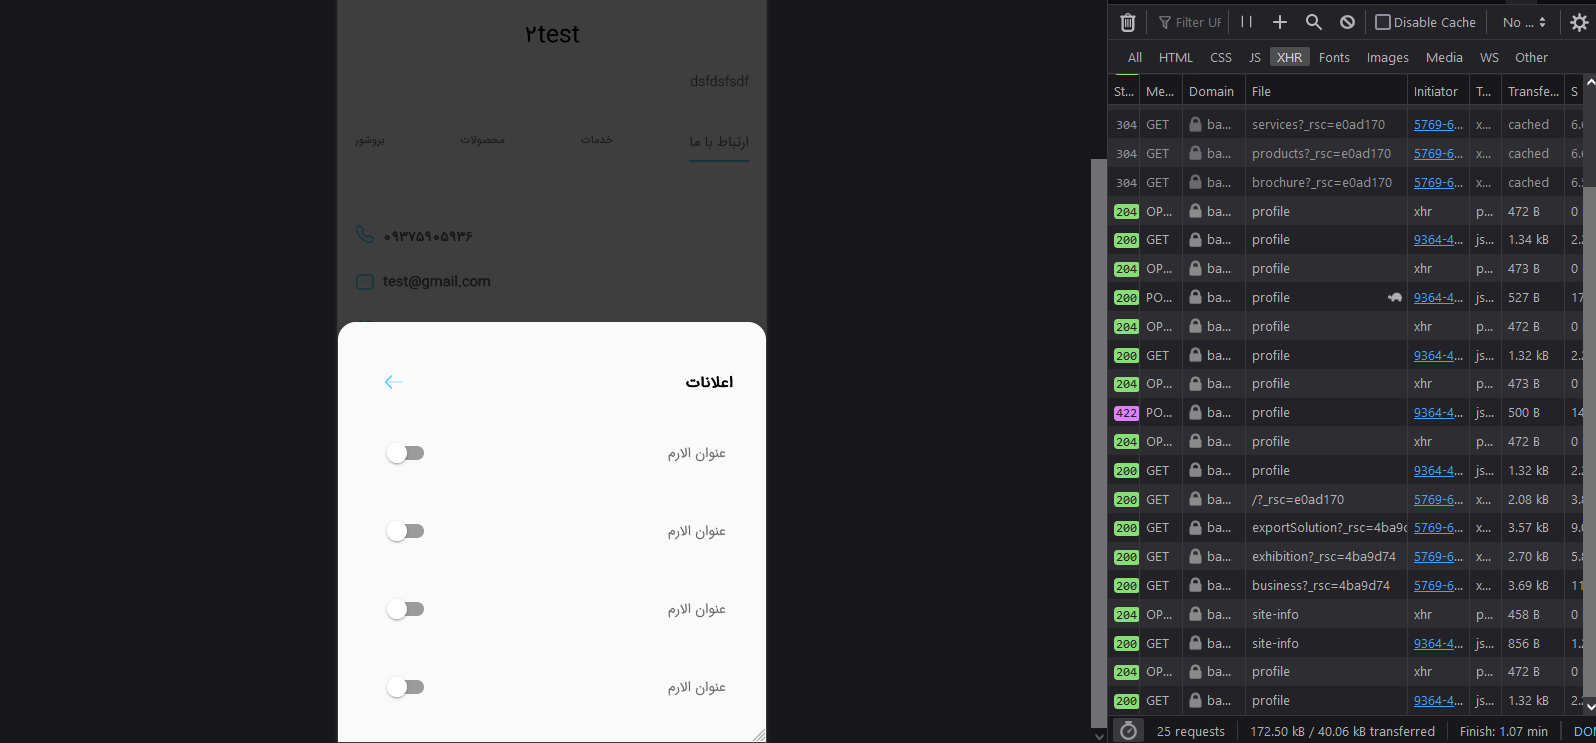Select the brochure?_rsc=e0ad170 request

[x=1346, y=183]
